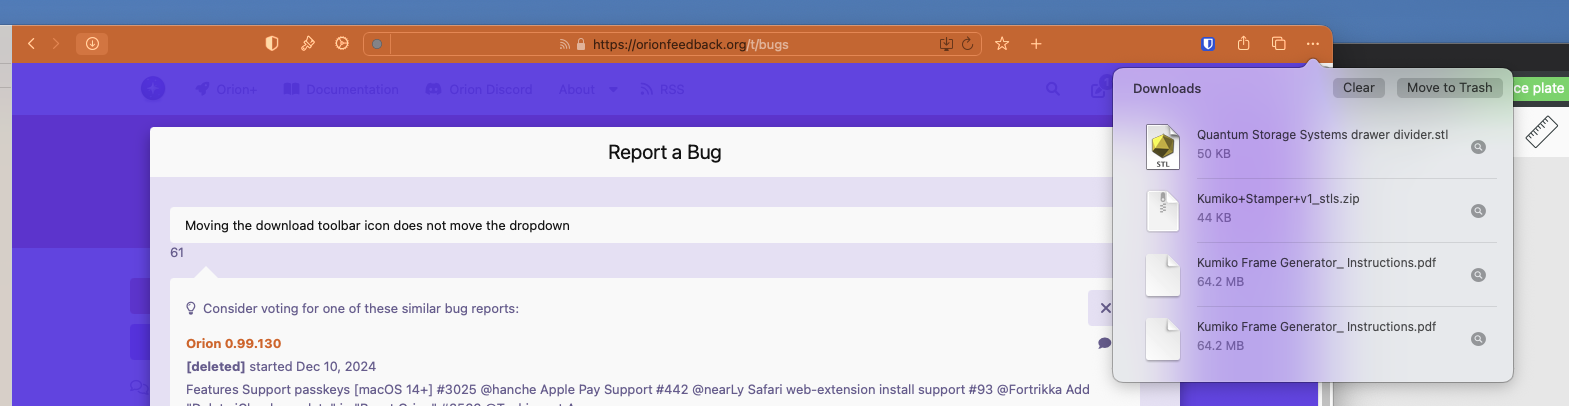Go forward to the next page
Image resolution: width=1569 pixels, height=406 pixels.
tap(56, 44)
